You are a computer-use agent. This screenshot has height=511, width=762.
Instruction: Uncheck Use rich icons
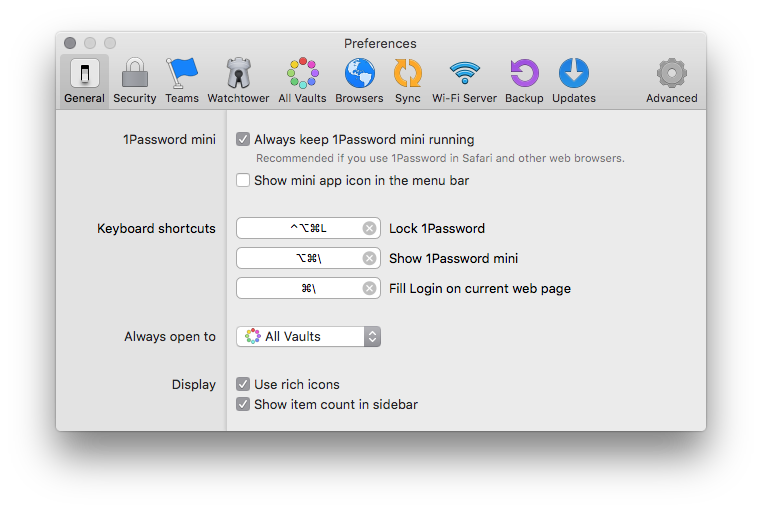(243, 384)
